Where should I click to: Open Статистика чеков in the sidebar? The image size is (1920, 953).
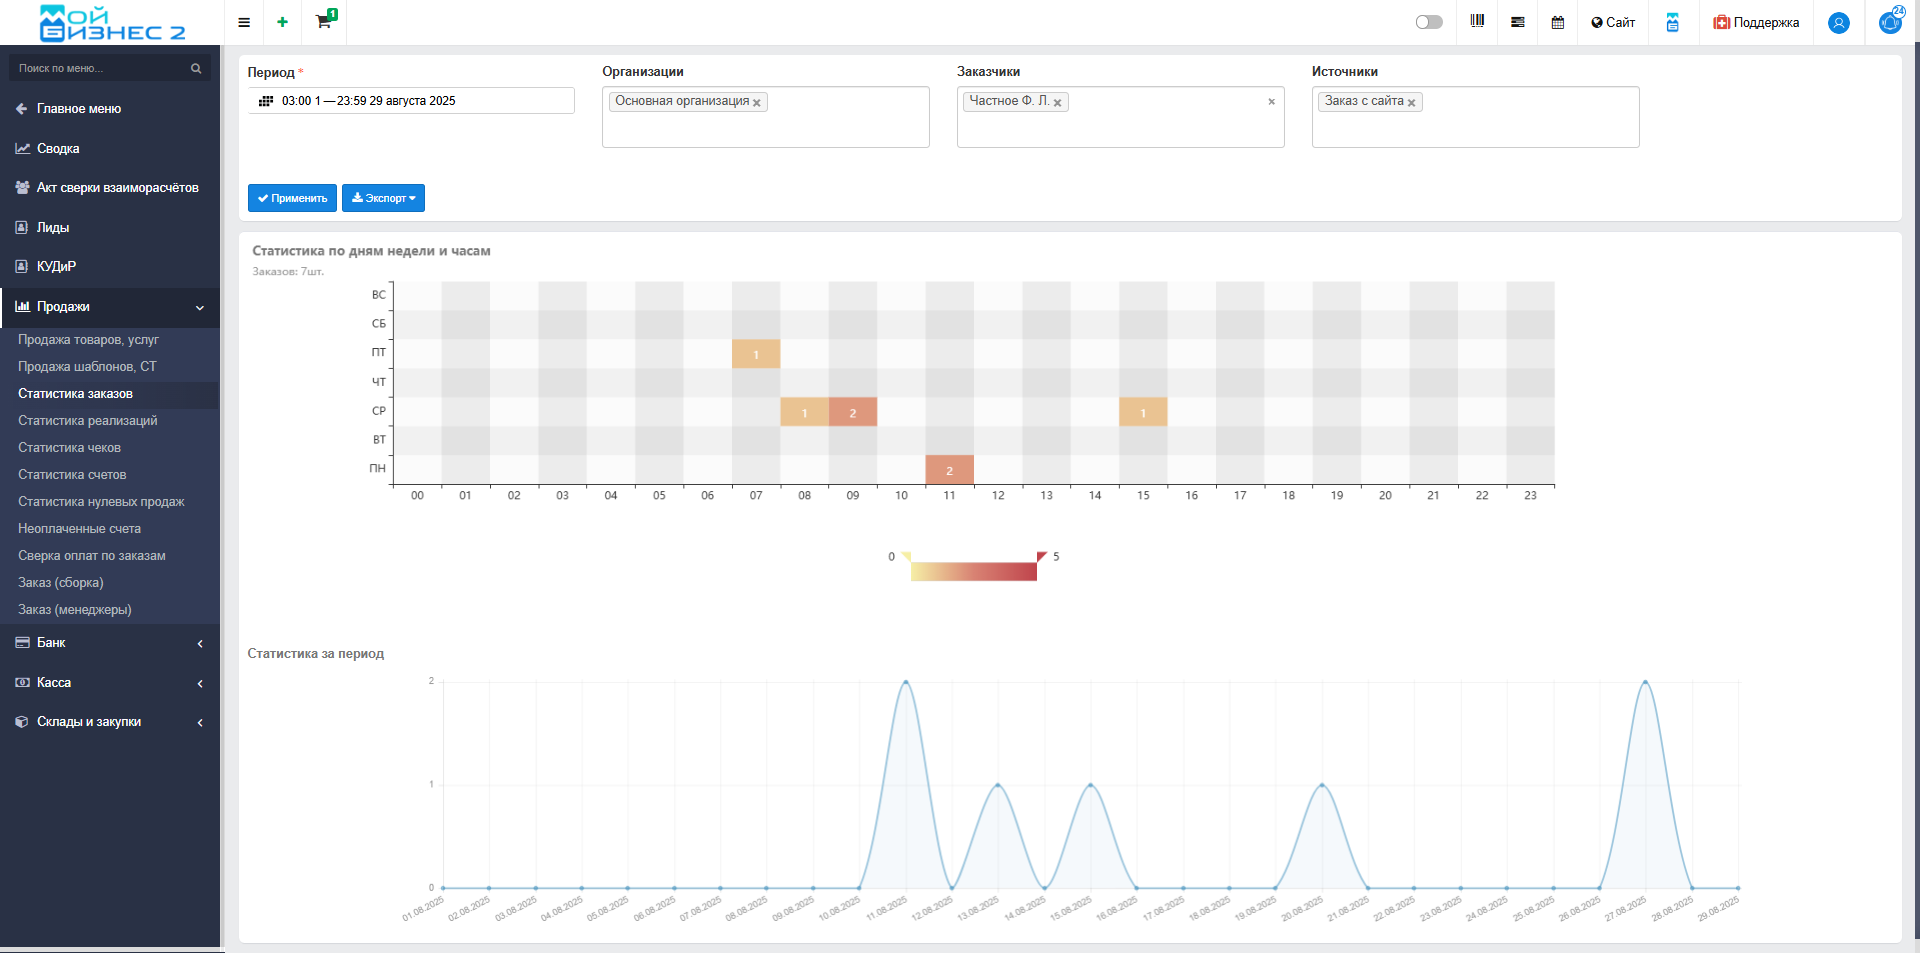pos(69,448)
